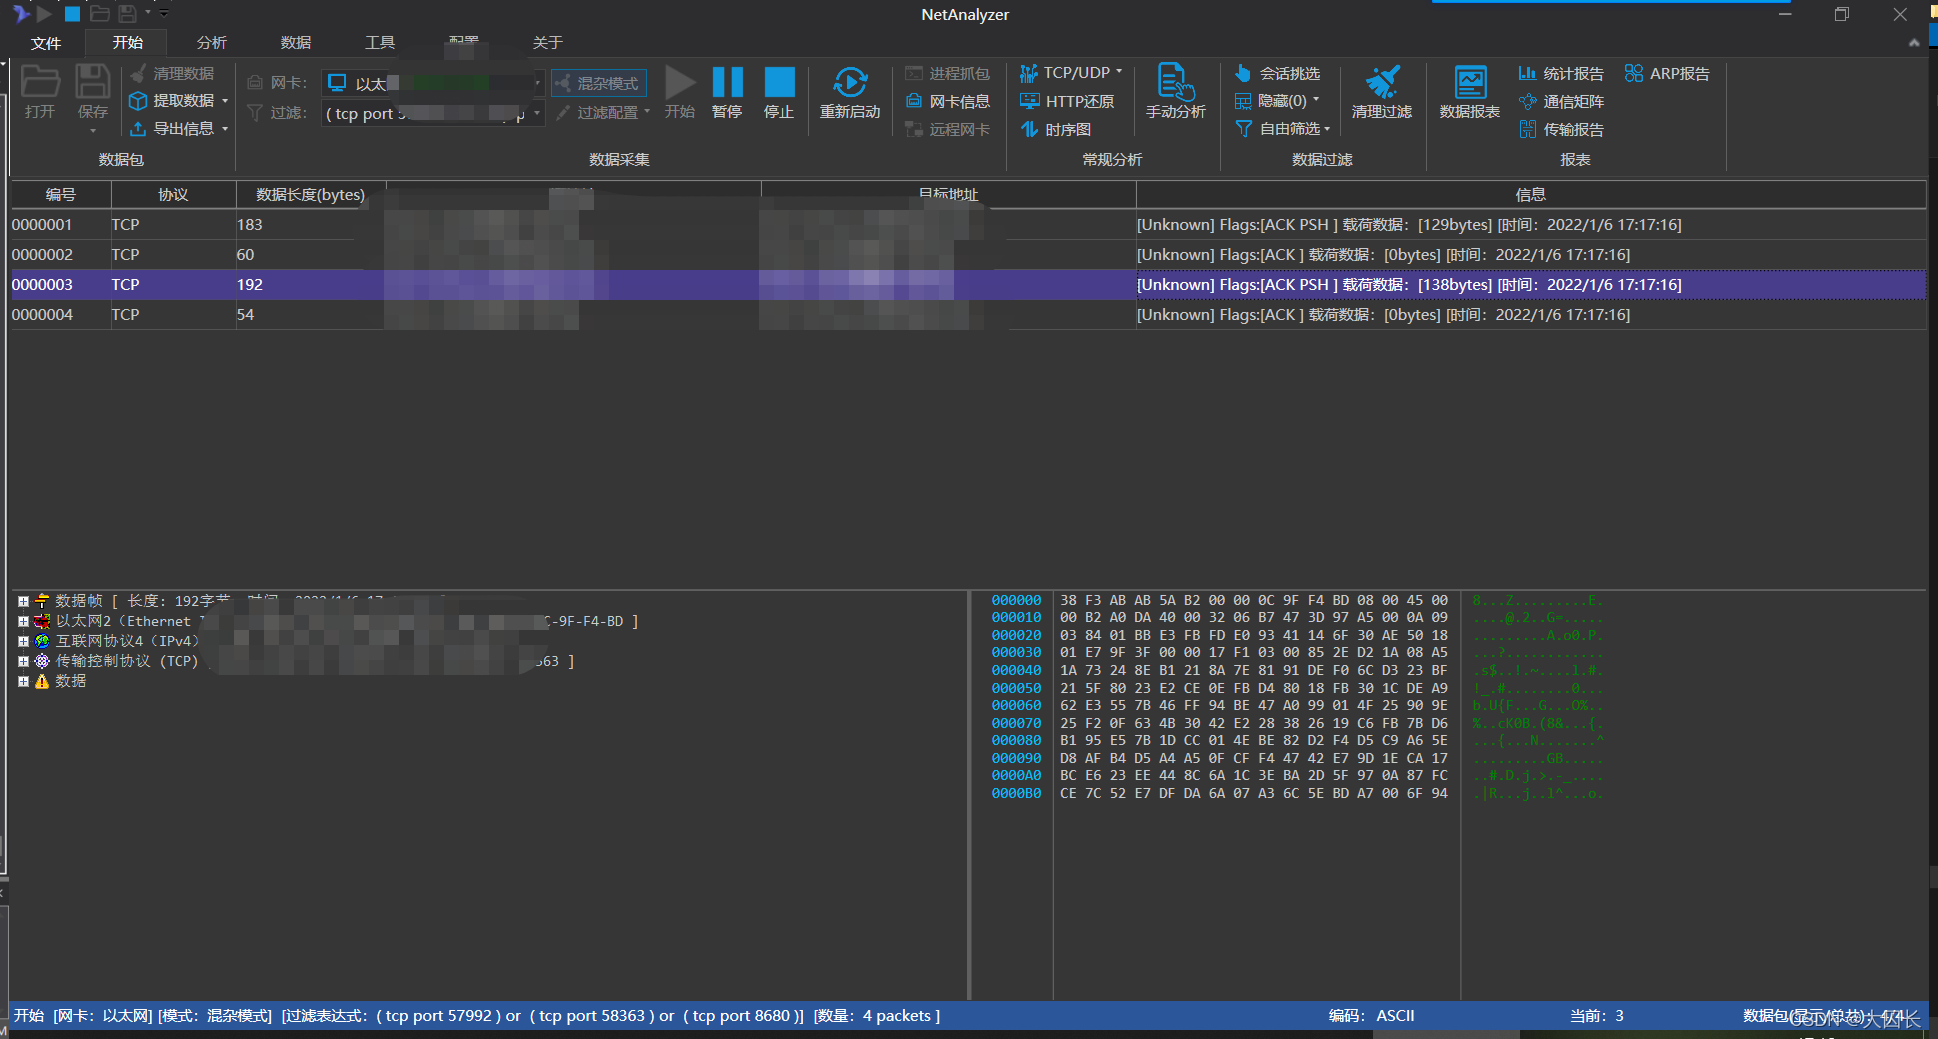Select packet row 0000002
The image size is (1938, 1039).
click(968, 255)
